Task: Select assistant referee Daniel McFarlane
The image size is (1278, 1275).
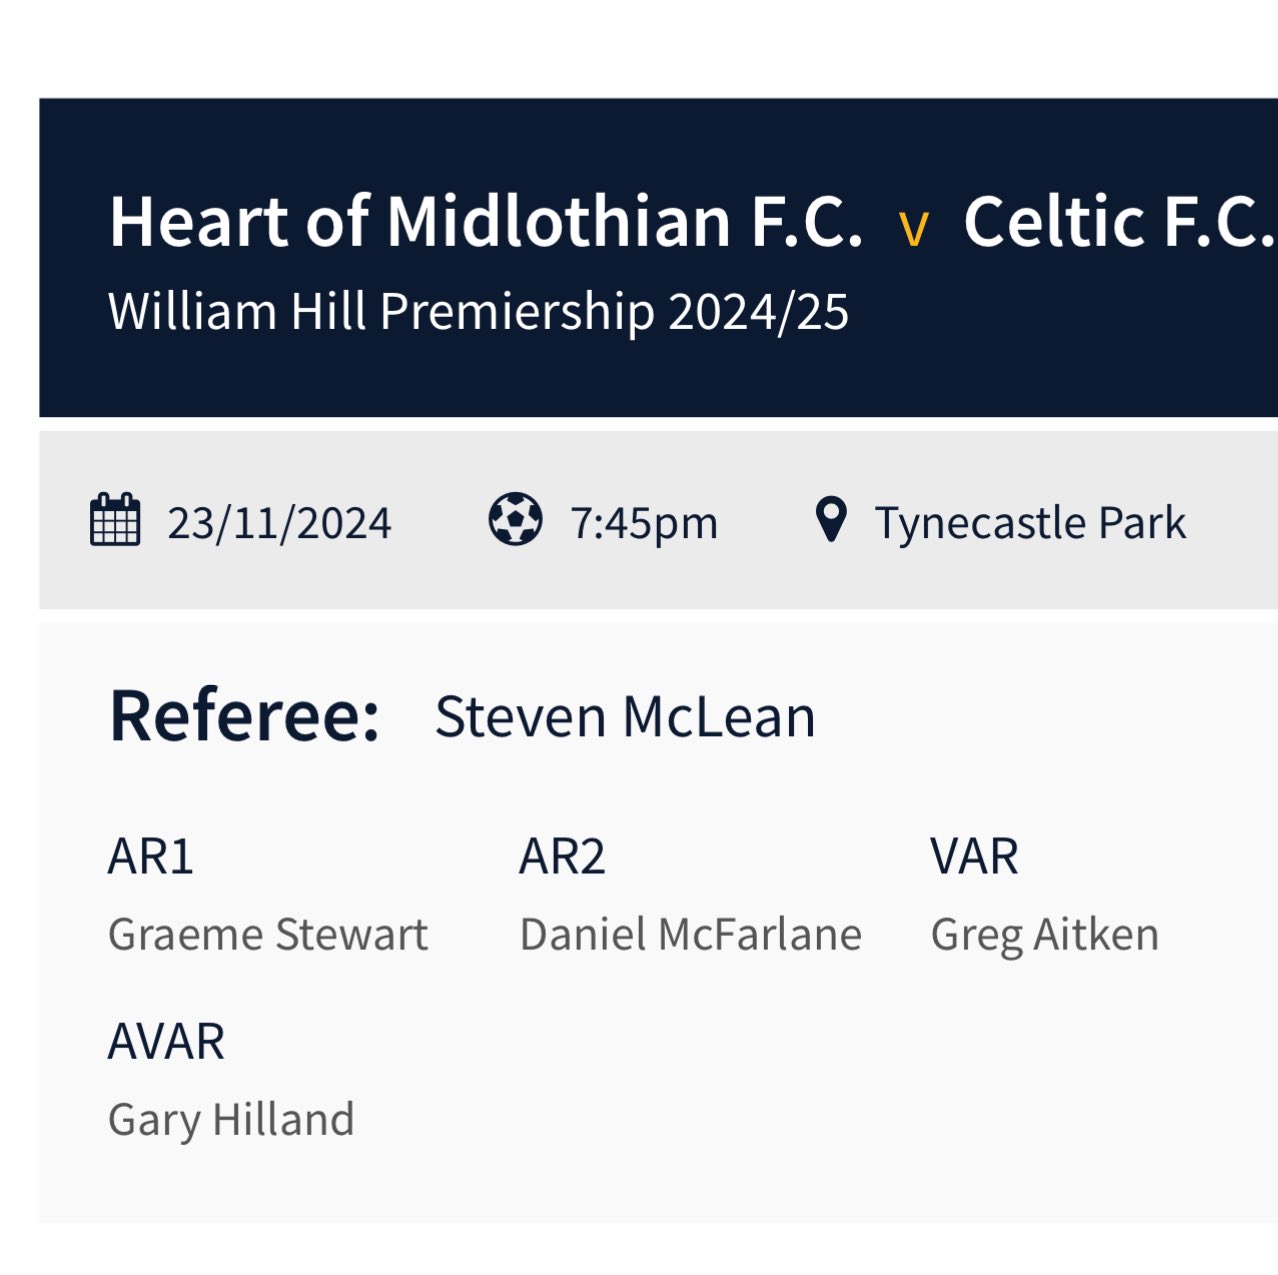Action: point(690,934)
